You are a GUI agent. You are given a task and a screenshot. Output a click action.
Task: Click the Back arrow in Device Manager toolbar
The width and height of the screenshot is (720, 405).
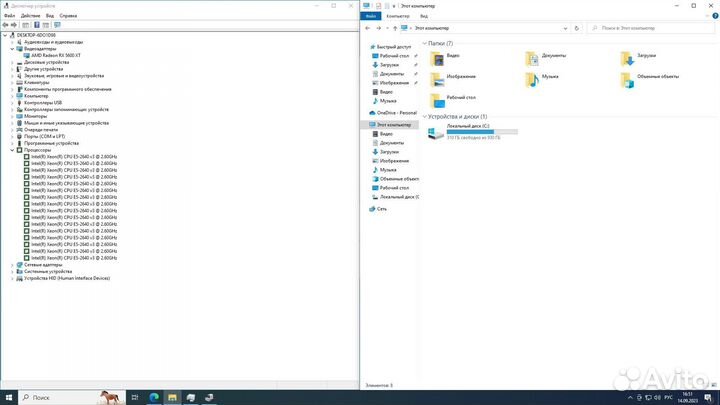(x=6, y=25)
